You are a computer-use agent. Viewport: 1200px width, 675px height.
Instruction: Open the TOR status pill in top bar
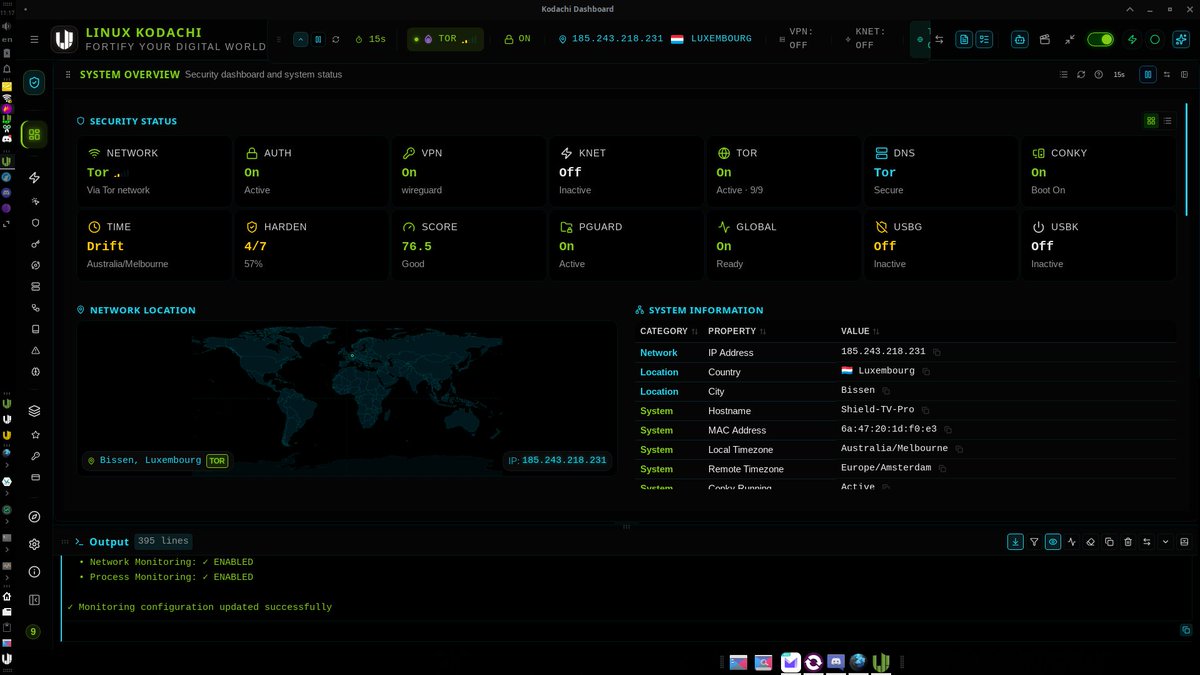(x=445, y=39)
